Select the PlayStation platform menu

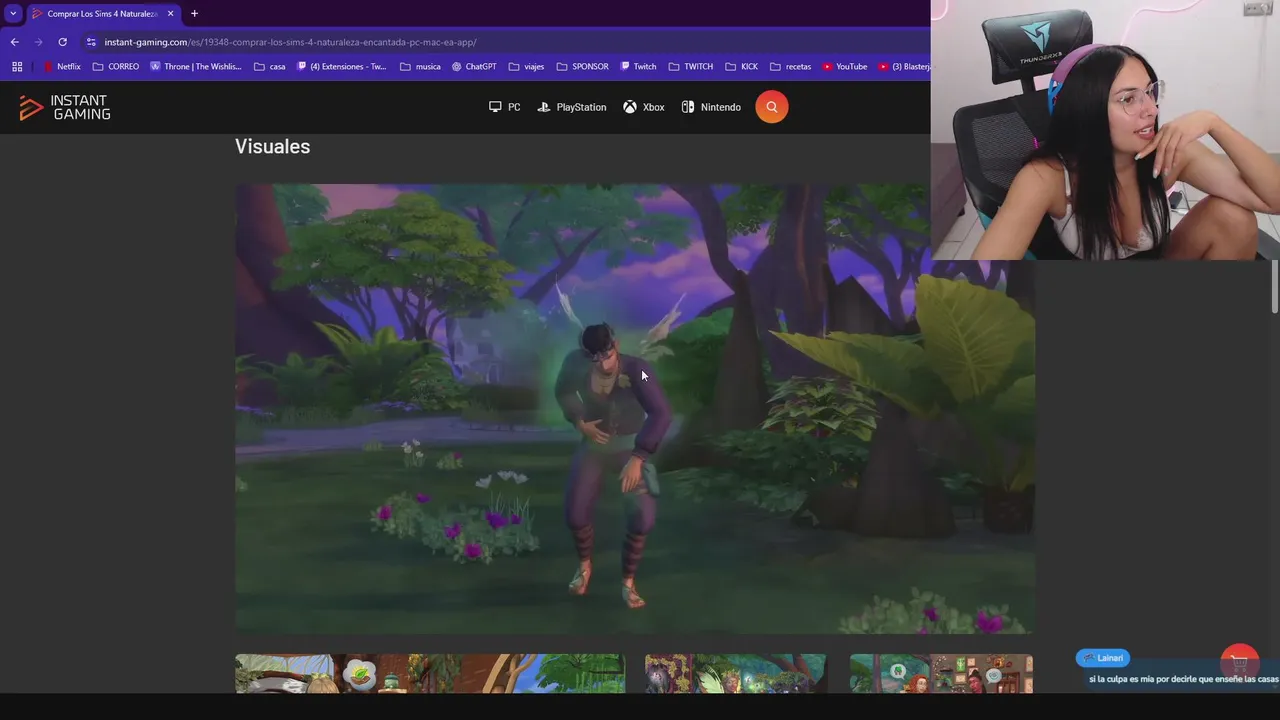coord(572,107)
